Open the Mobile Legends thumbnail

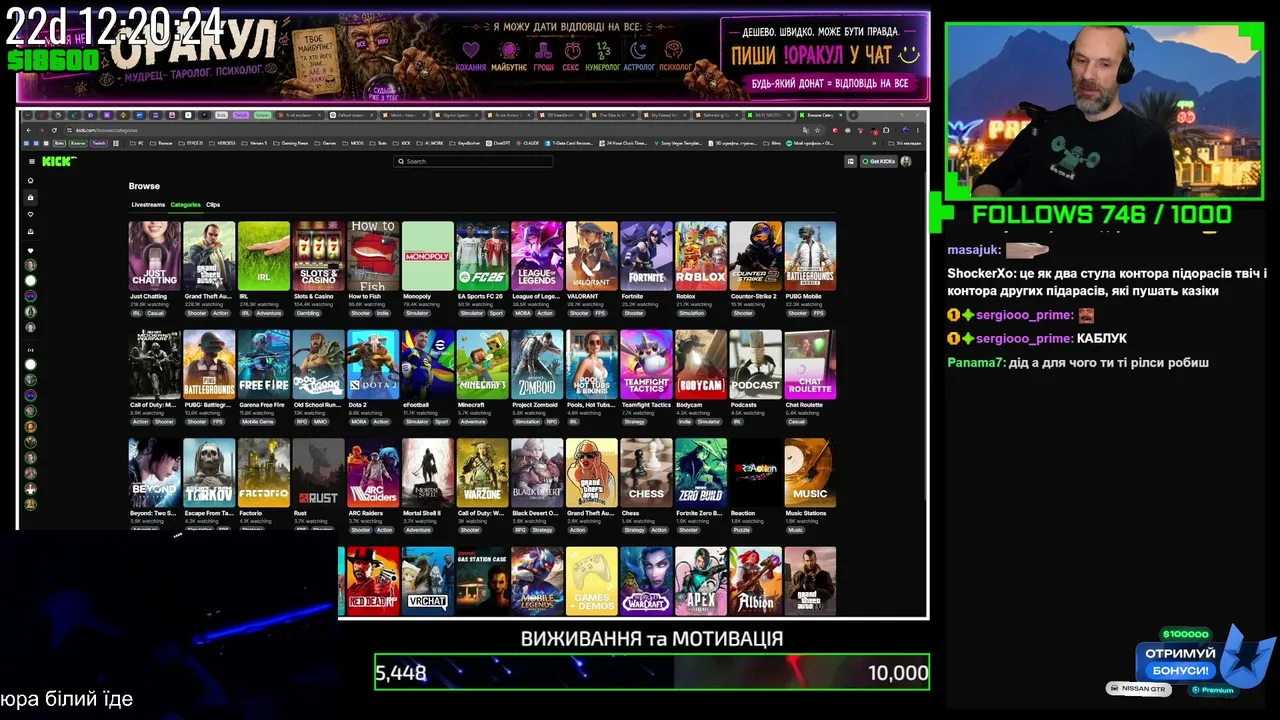point(537,581)
